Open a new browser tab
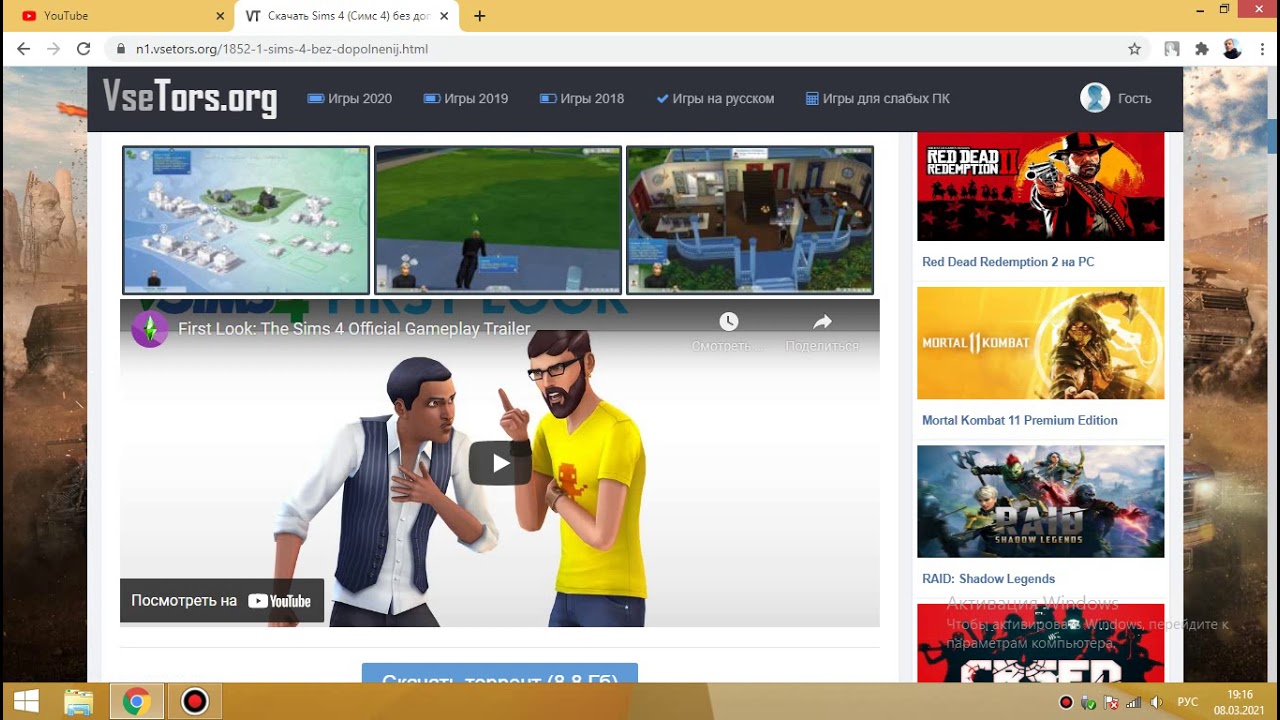This screenshot has height=720, width=1280. point(479,16)
